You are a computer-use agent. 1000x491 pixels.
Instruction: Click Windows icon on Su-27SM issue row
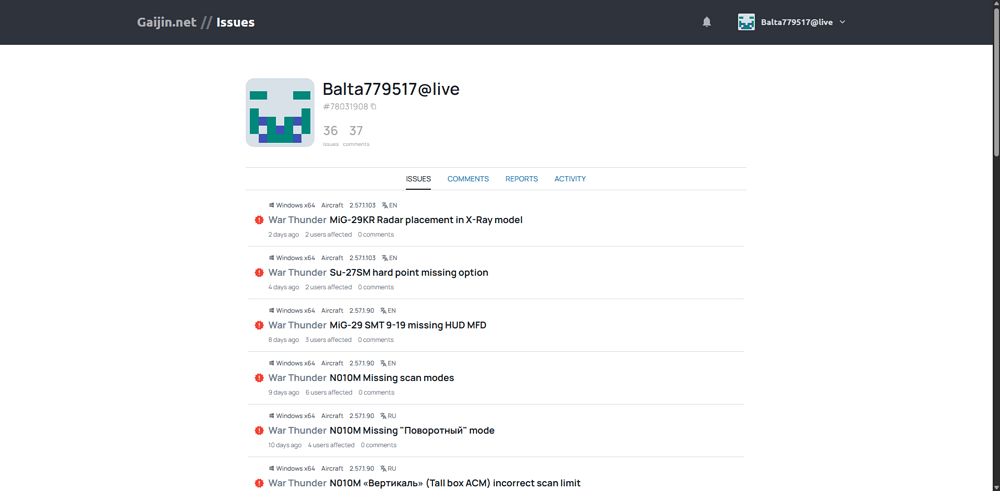[x=272, y=258]
